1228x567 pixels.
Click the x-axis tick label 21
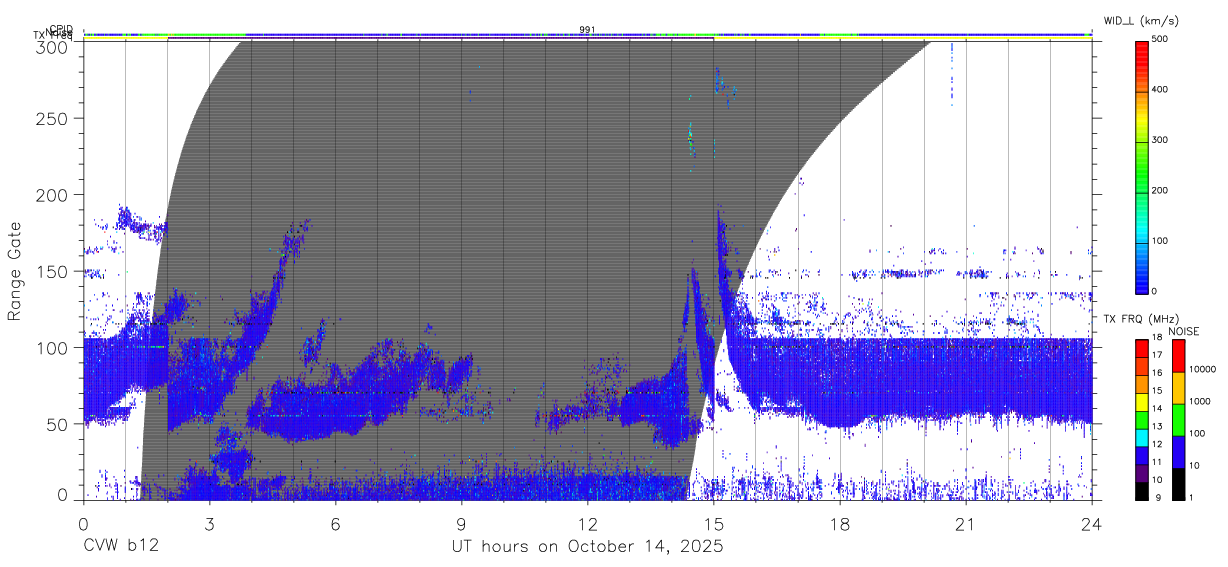tap(966, 523)
